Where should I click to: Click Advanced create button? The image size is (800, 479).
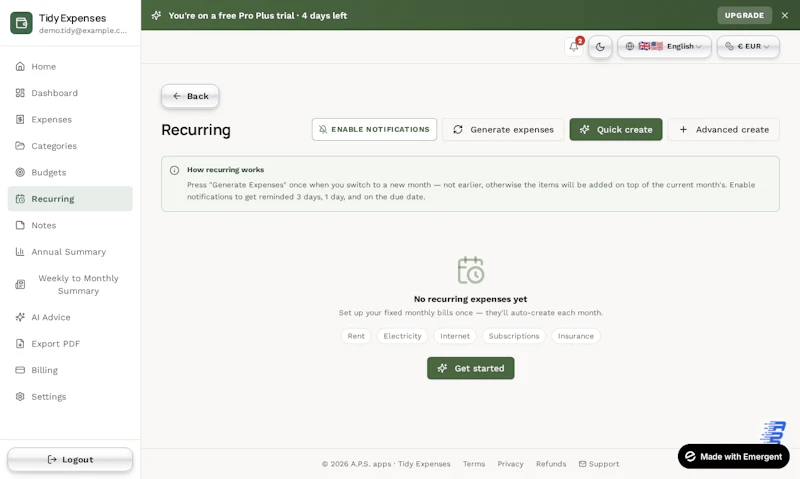(723, 130)
